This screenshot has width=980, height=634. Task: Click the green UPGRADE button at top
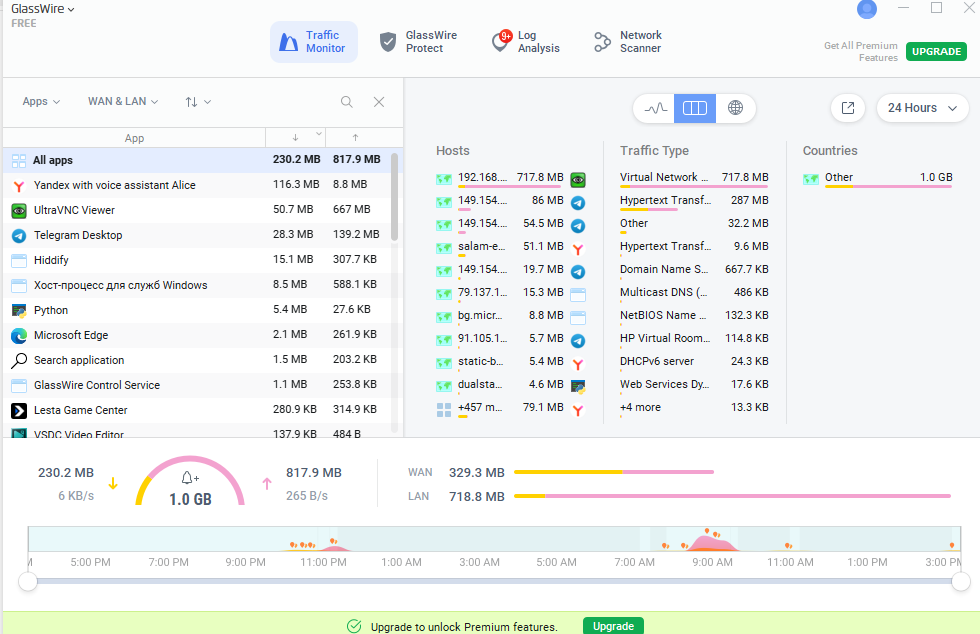[x=936, y=51]
